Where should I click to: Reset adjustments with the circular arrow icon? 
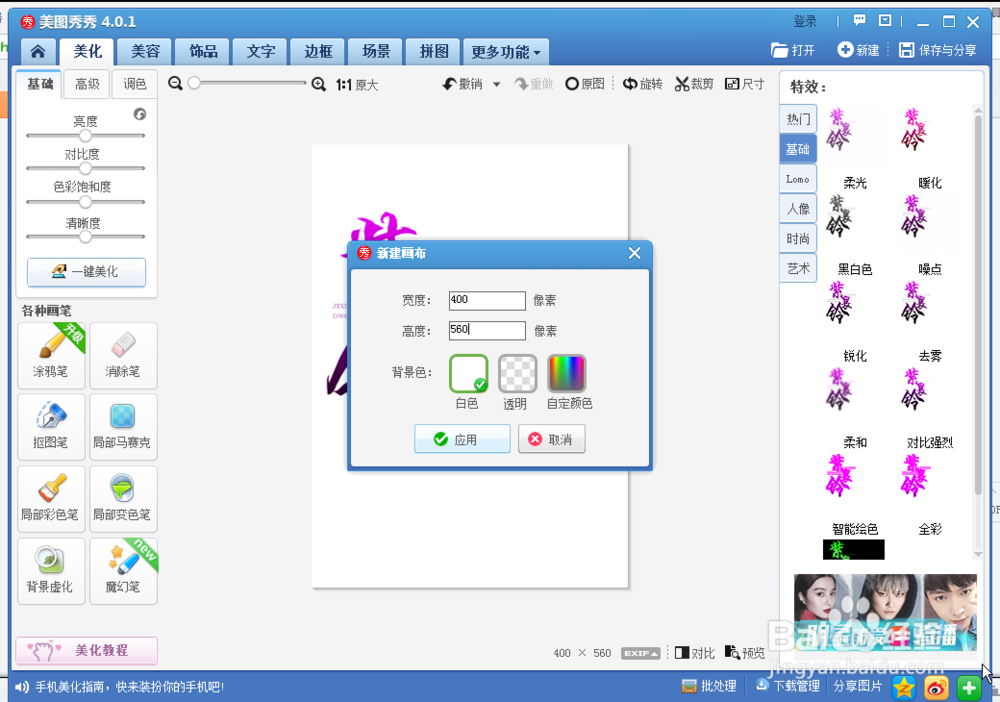[140, 114]
